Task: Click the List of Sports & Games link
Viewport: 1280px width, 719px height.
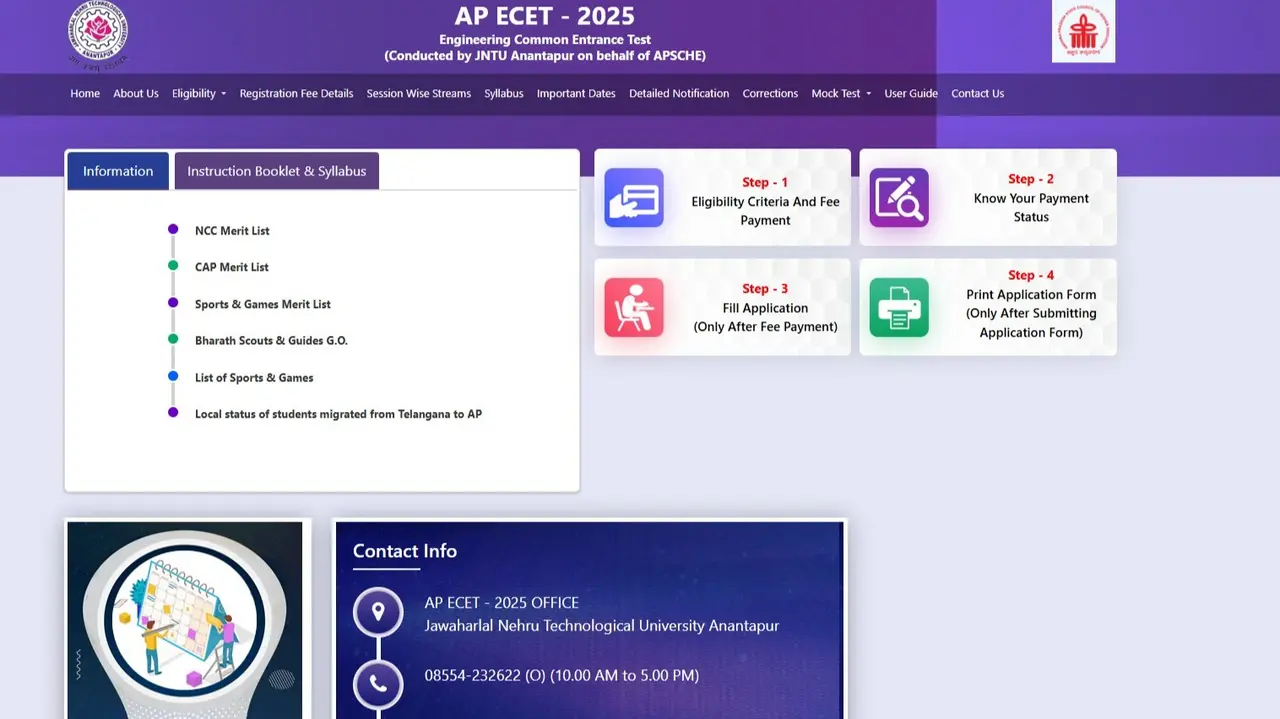Action: [254, 377]
